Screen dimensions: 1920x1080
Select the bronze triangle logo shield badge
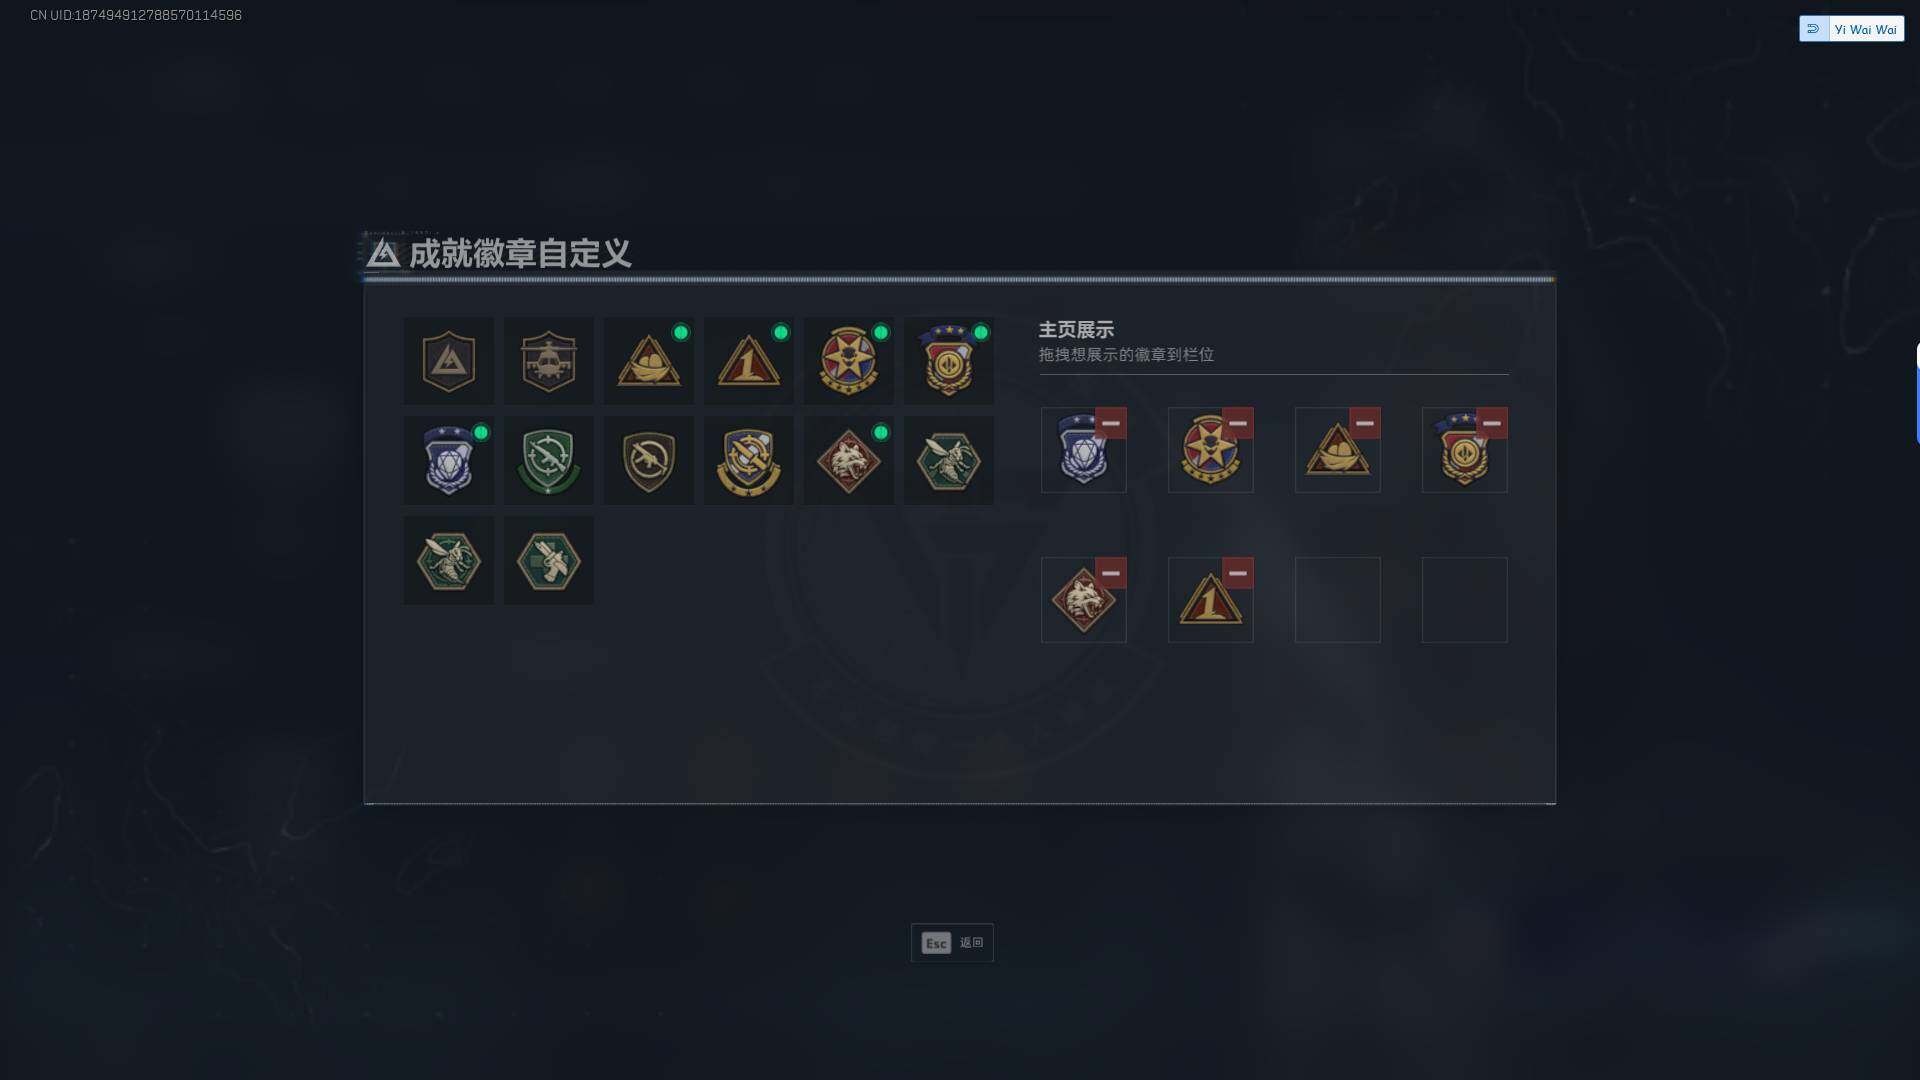click(x=448, y=361)
